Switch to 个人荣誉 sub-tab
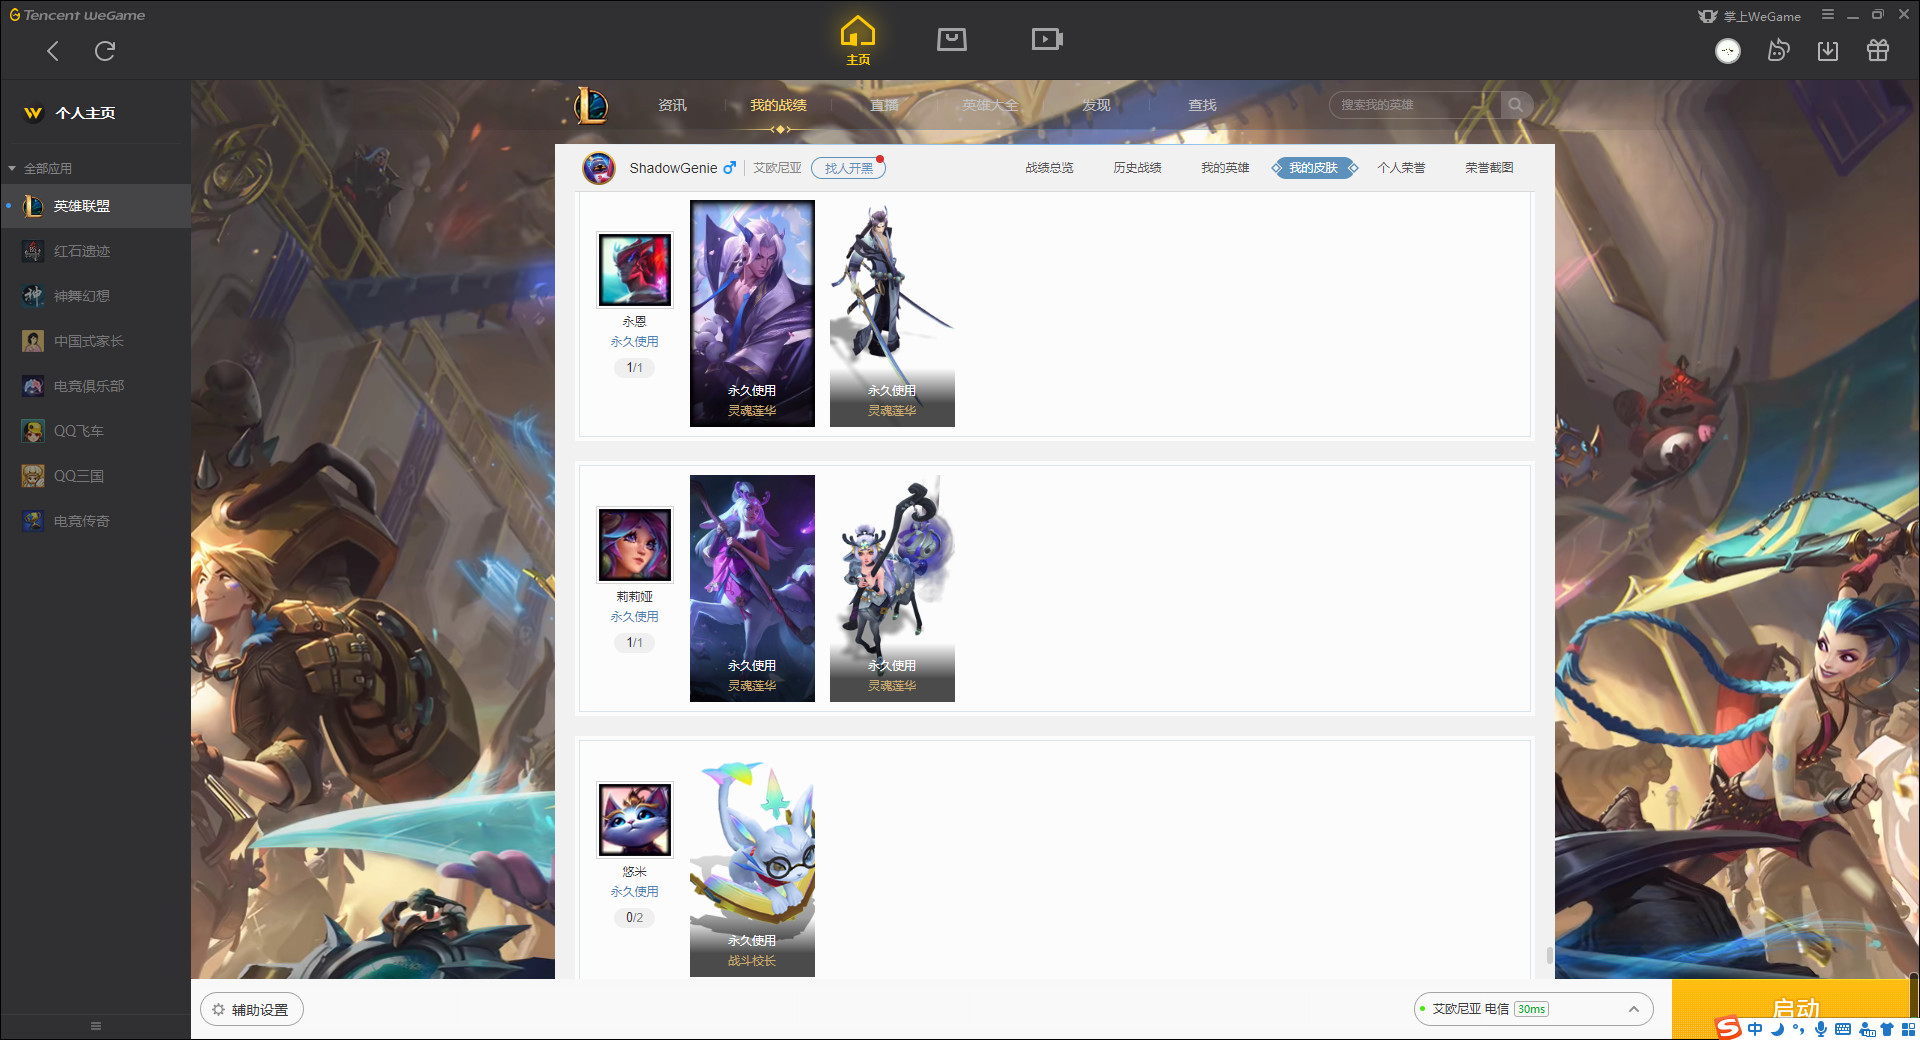This screenshot has width=1920, height=1040. tap(1401, 168)
